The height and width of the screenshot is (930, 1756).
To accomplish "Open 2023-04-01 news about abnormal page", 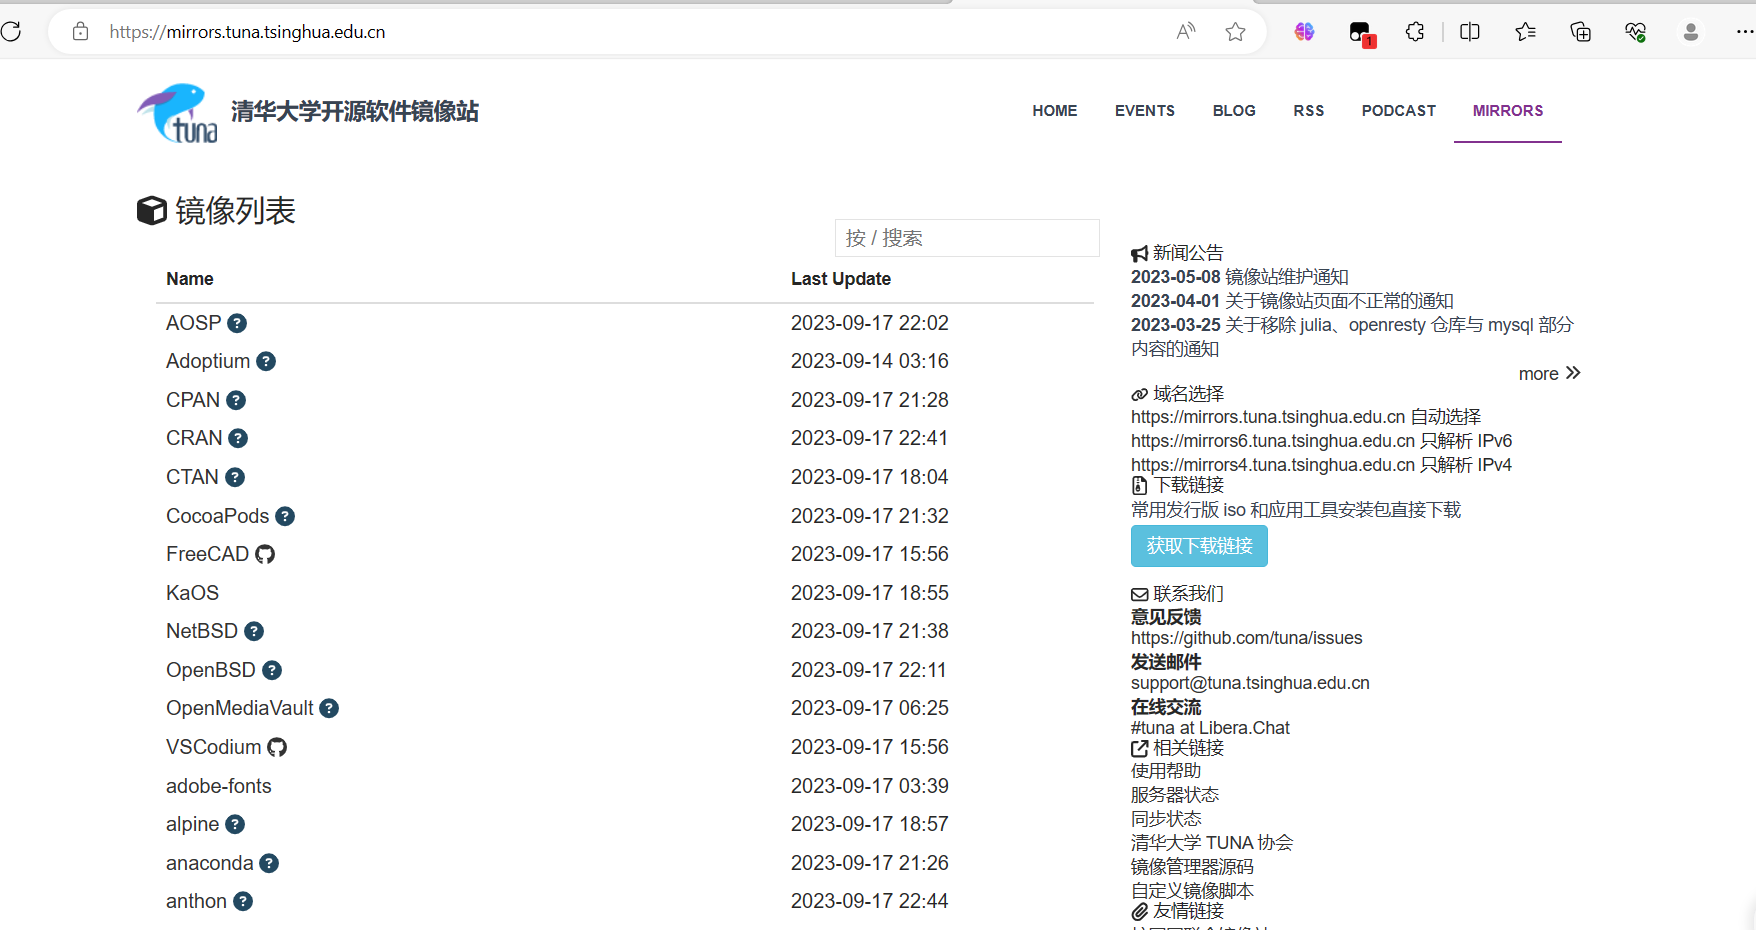I will coord(1292,301).
